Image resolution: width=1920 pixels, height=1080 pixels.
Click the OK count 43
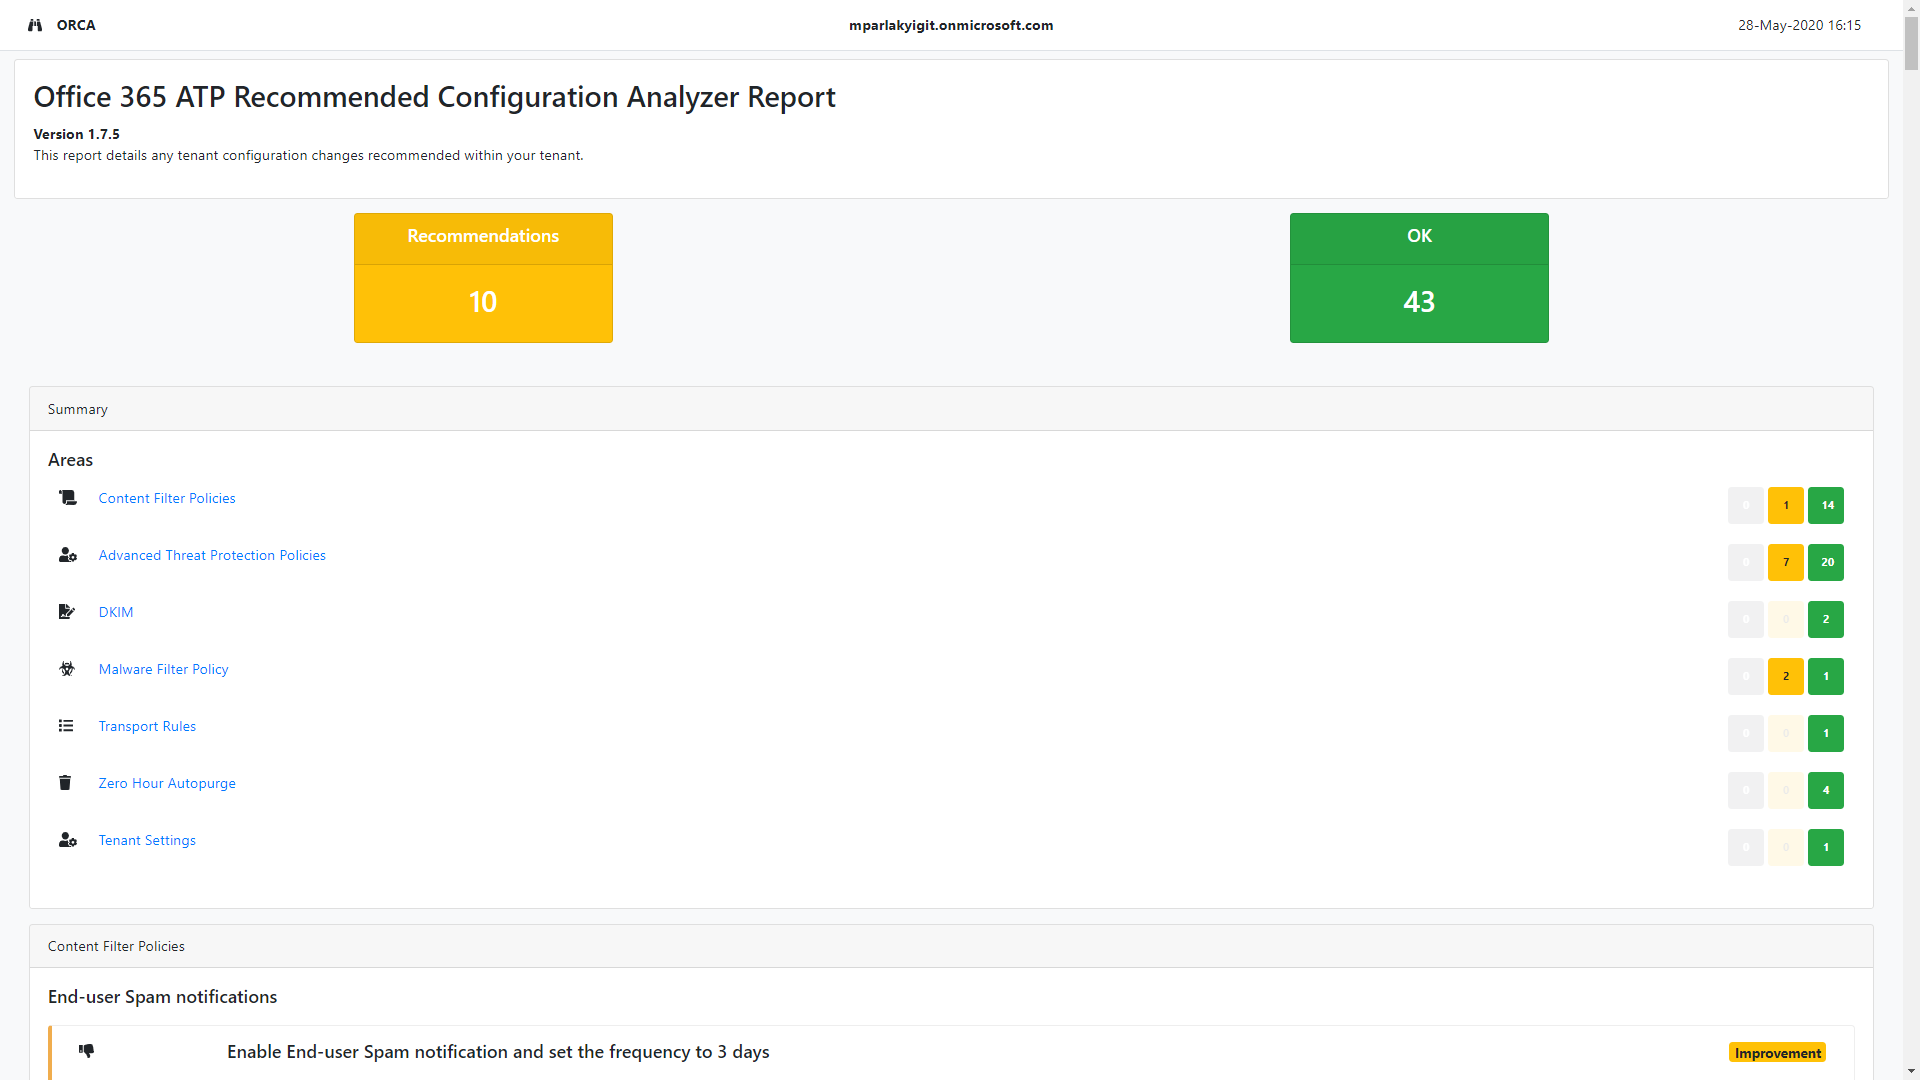tap(1419, 302)
